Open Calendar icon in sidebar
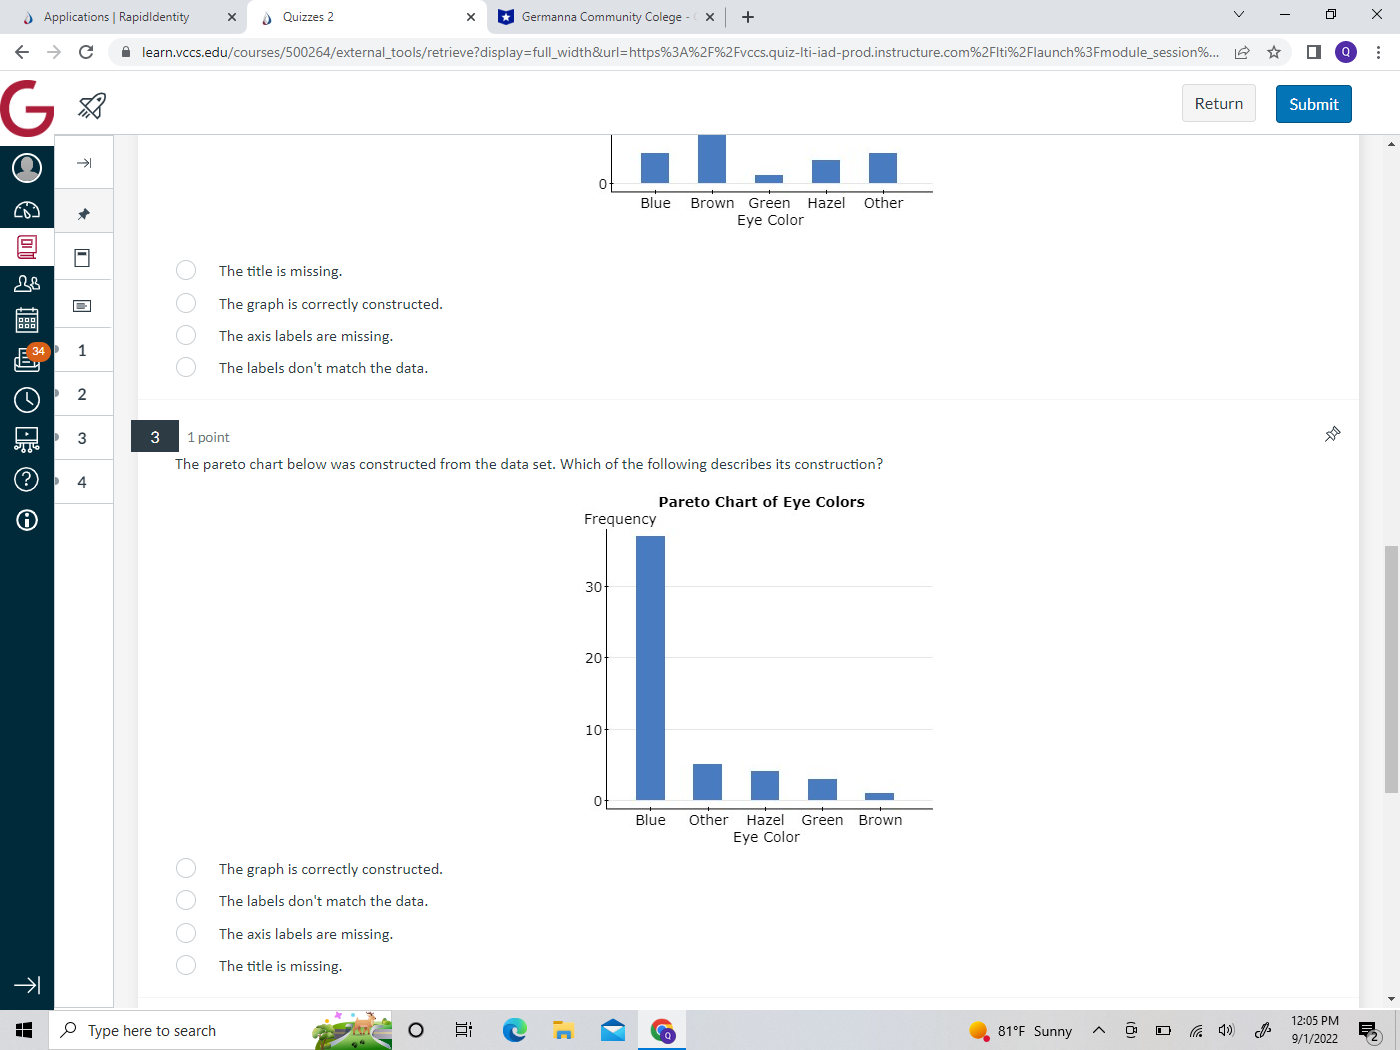Image resolution: width=1400 pixels, height=1050 pixels. [x=27, y=320]
